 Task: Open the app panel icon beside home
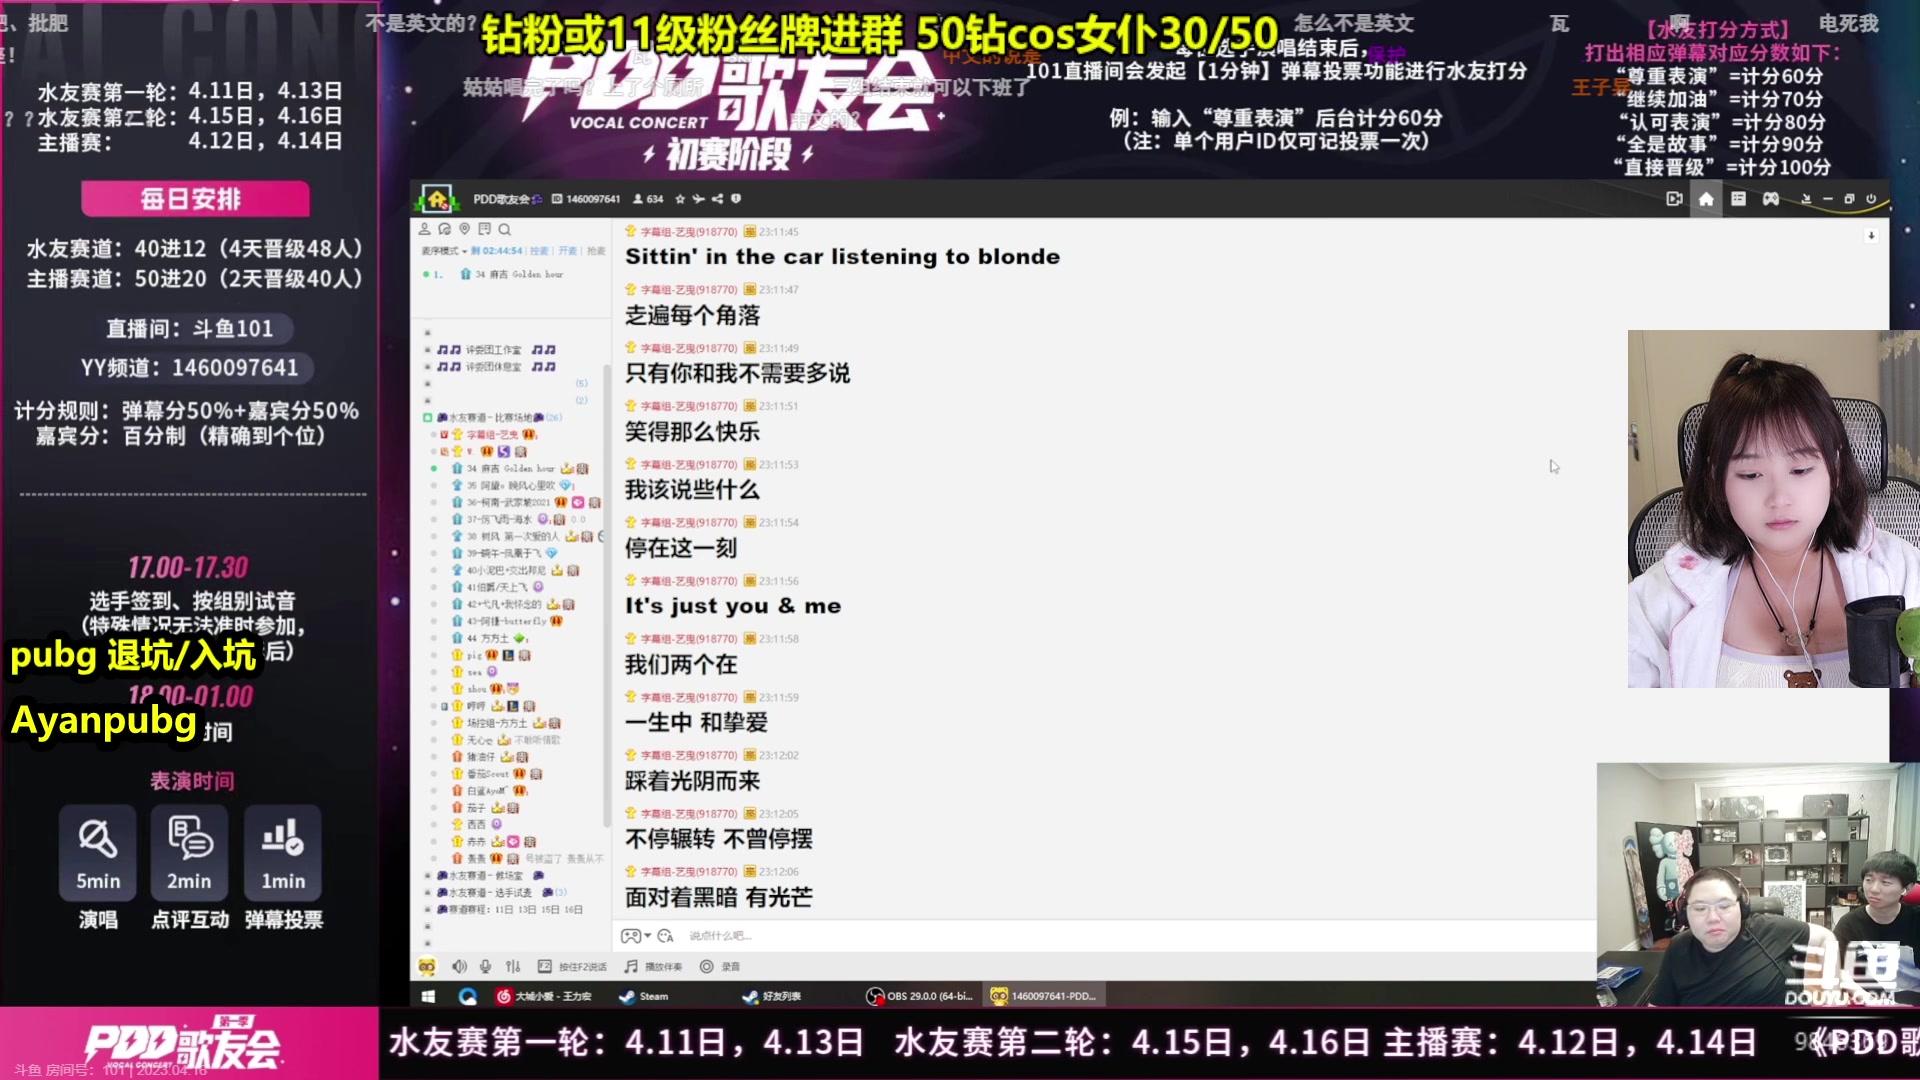tap(1738, 199)
